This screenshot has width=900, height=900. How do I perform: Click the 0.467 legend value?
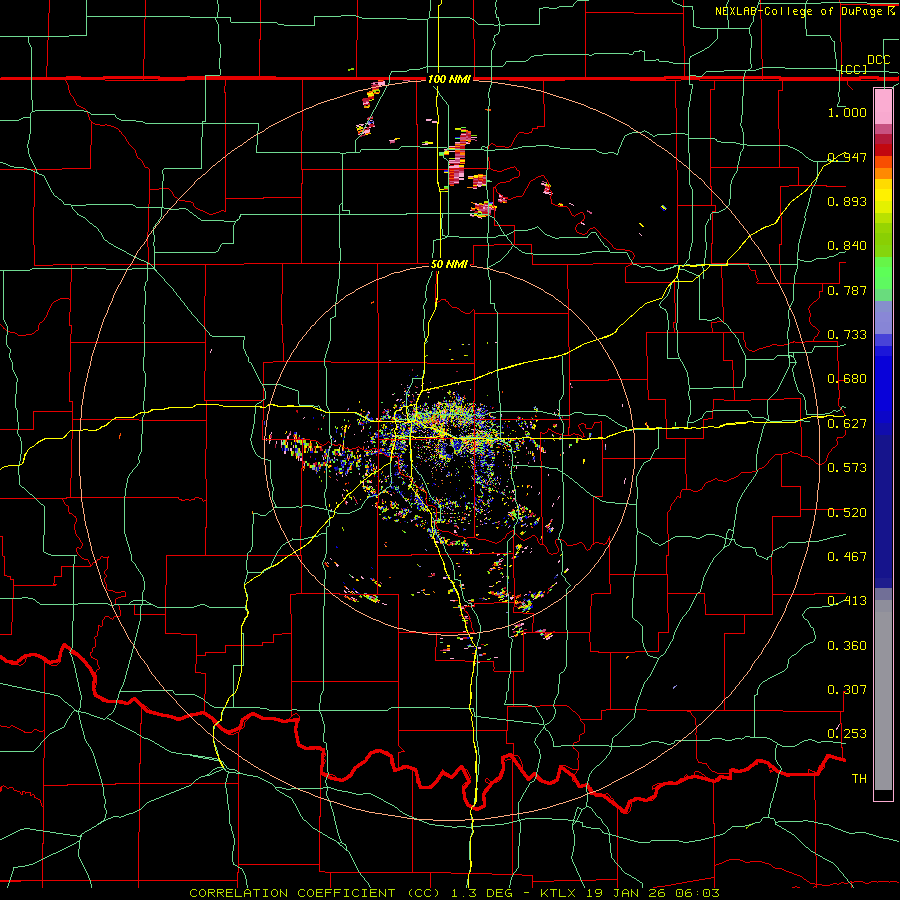(x=847, y=557)
